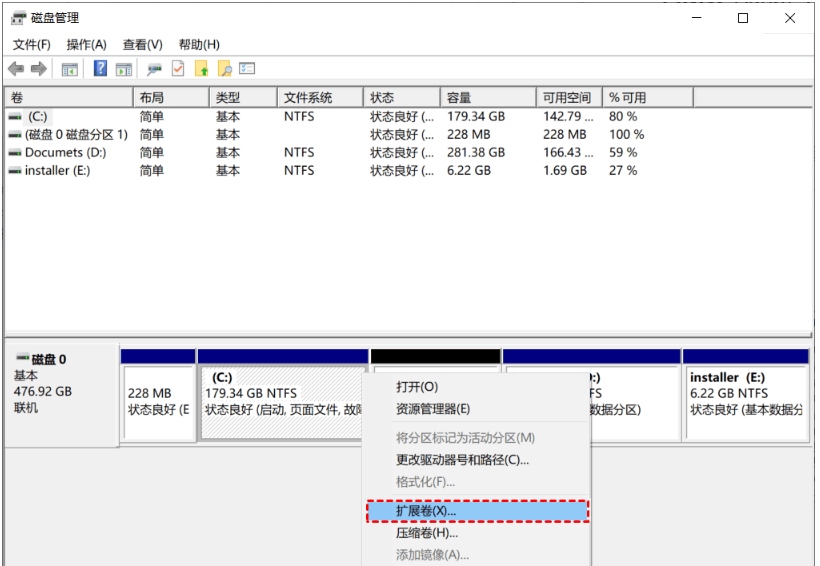
Task: Click the Back arrow toolbar icon
Action: (16, 69)
